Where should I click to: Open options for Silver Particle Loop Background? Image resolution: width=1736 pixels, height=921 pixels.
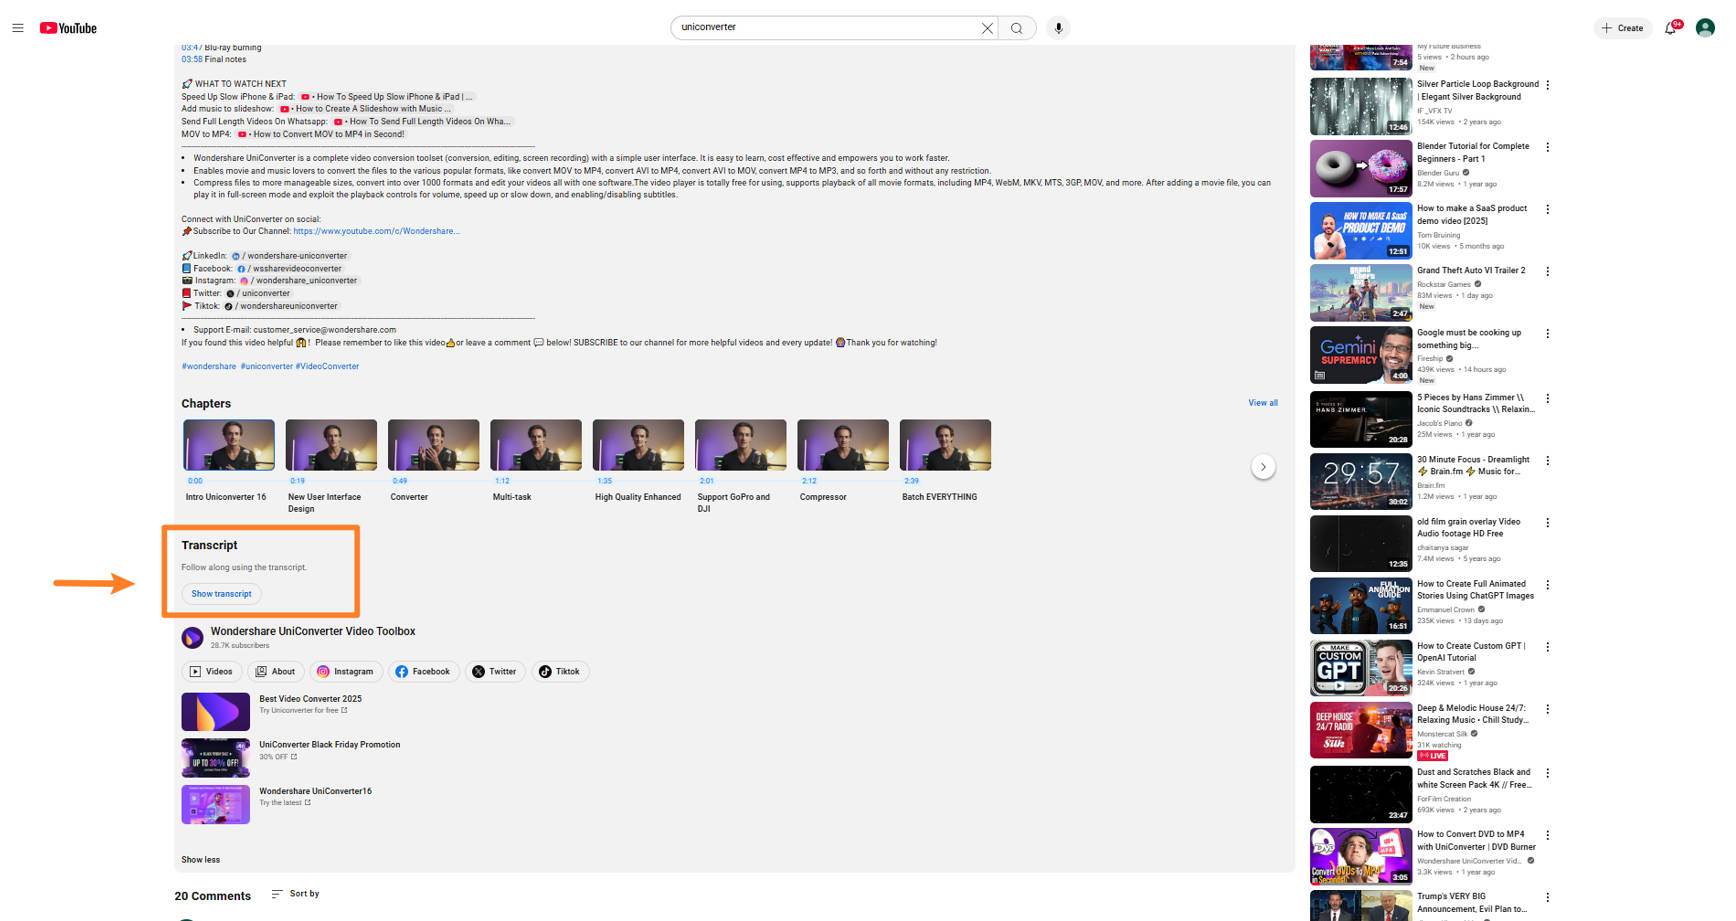point(1548,85)
